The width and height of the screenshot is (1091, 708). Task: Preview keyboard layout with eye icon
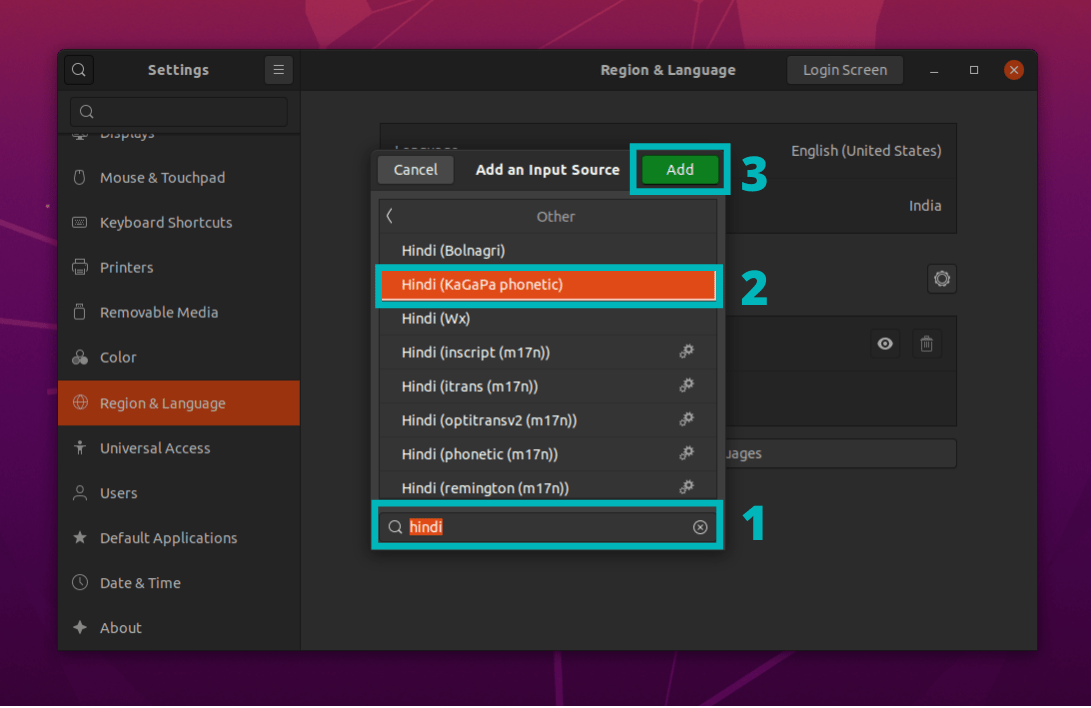tap(885, 344)
